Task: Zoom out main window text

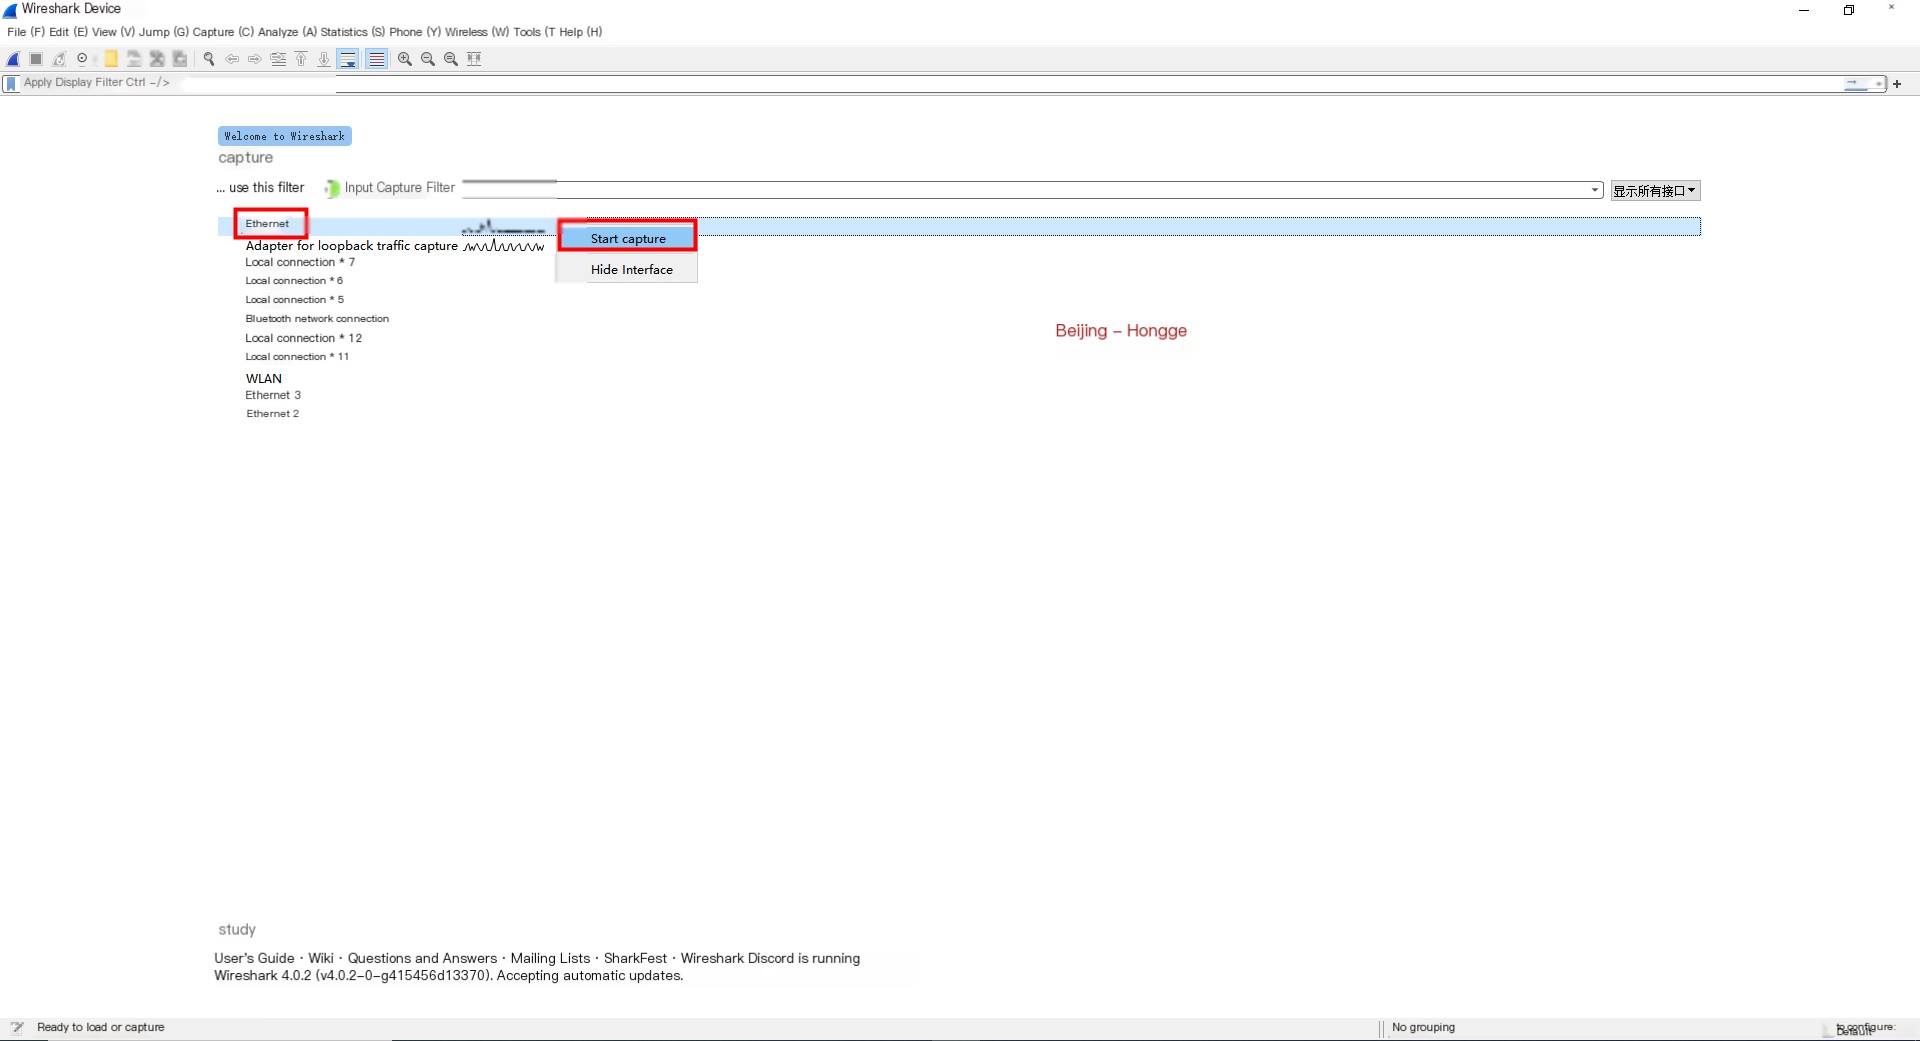Action: [428, 59]
